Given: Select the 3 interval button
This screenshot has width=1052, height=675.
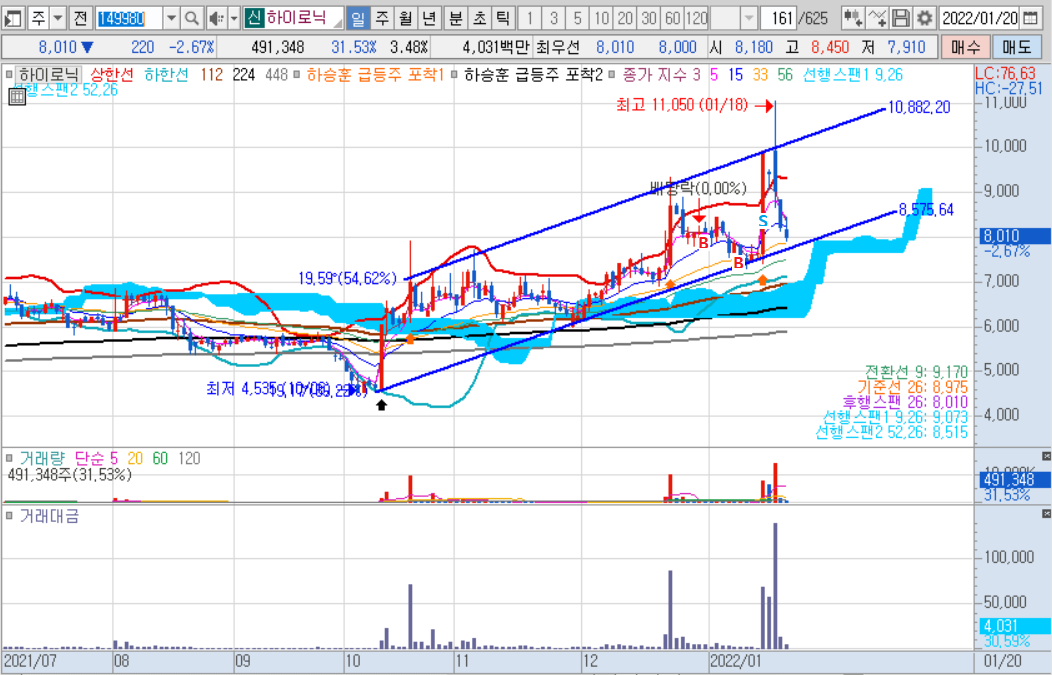Looking at the screenshot, I should (x=554, y=18).
